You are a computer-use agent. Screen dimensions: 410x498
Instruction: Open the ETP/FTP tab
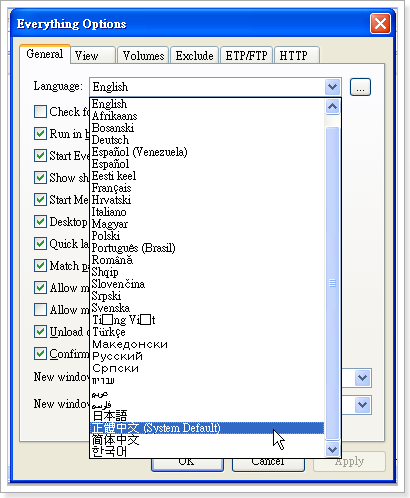click(246, 55)
